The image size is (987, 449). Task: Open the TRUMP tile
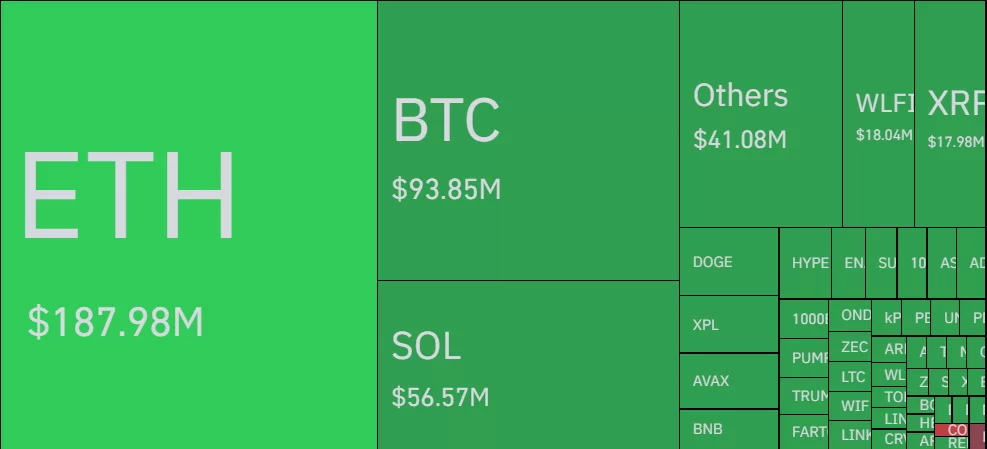804,396
